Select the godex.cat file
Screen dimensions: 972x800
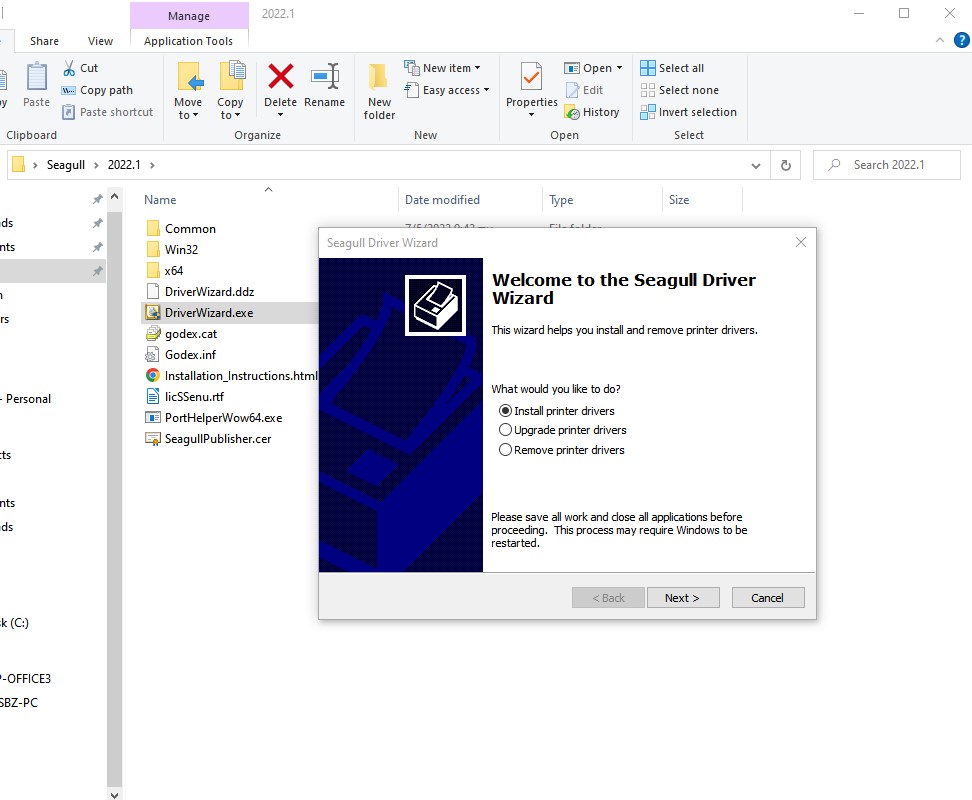click(190, 334)
